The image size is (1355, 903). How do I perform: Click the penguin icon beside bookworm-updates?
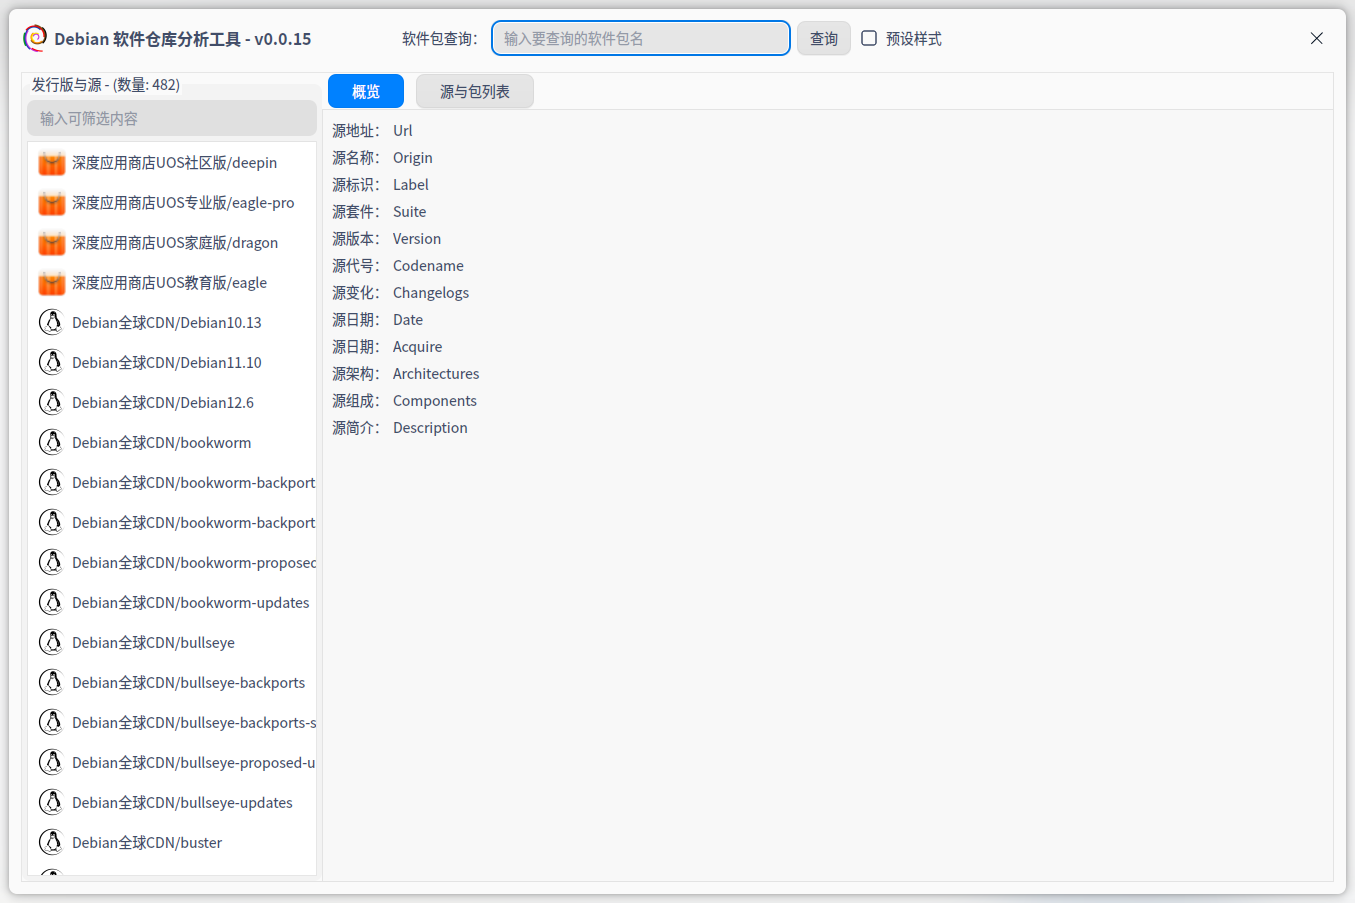pyautogui.click(x=51, y=602)
